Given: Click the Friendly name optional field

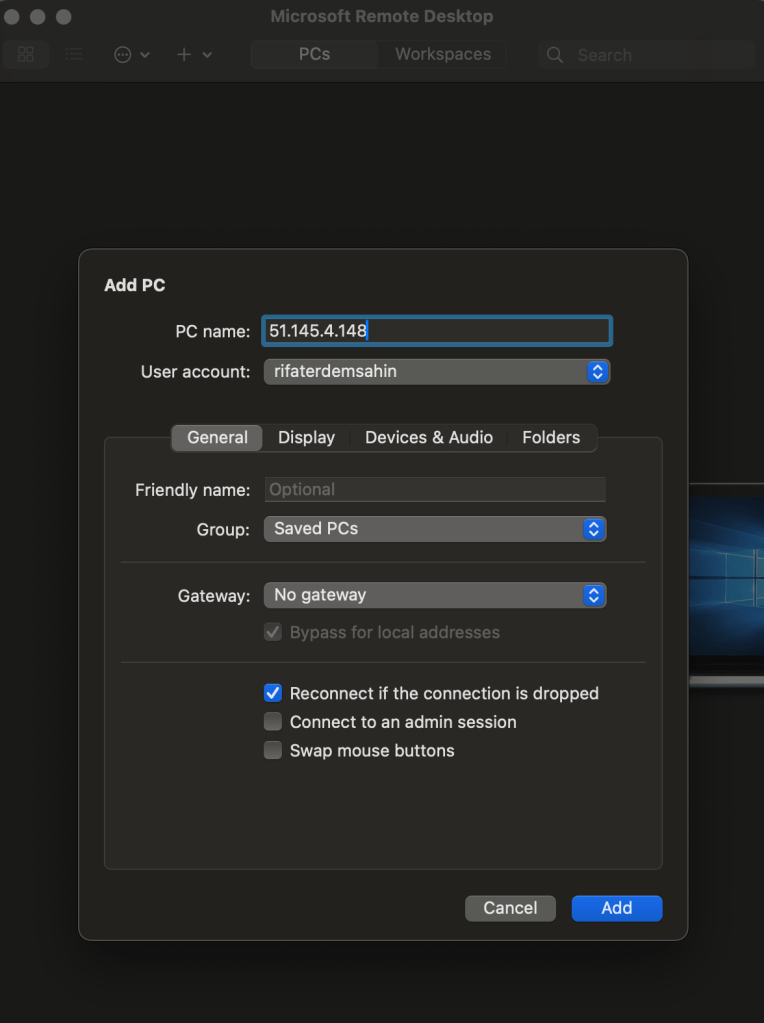Looking at the screenshot, I should [x=435, y=489].
